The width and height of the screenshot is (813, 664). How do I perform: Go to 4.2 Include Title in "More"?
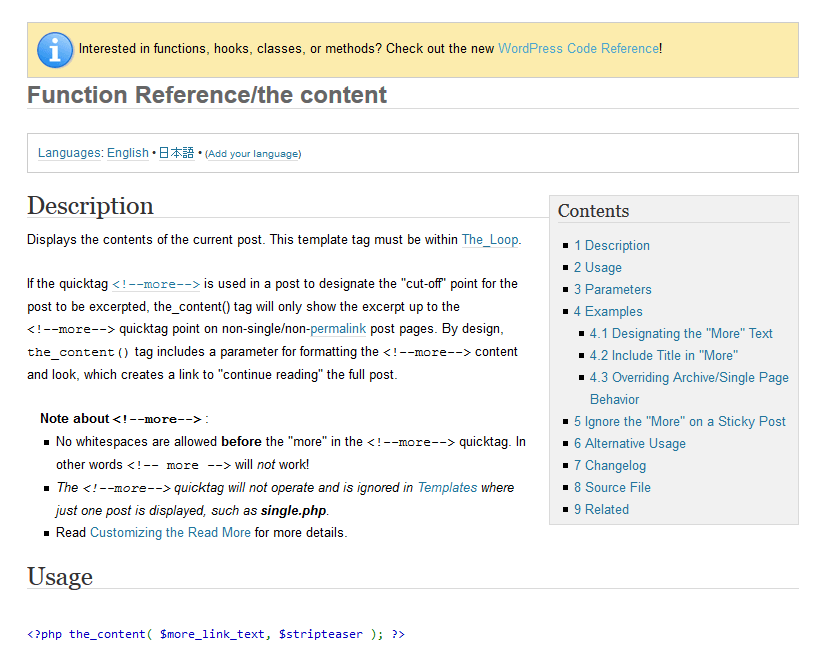pyautogui.click(x=664, y=356)
